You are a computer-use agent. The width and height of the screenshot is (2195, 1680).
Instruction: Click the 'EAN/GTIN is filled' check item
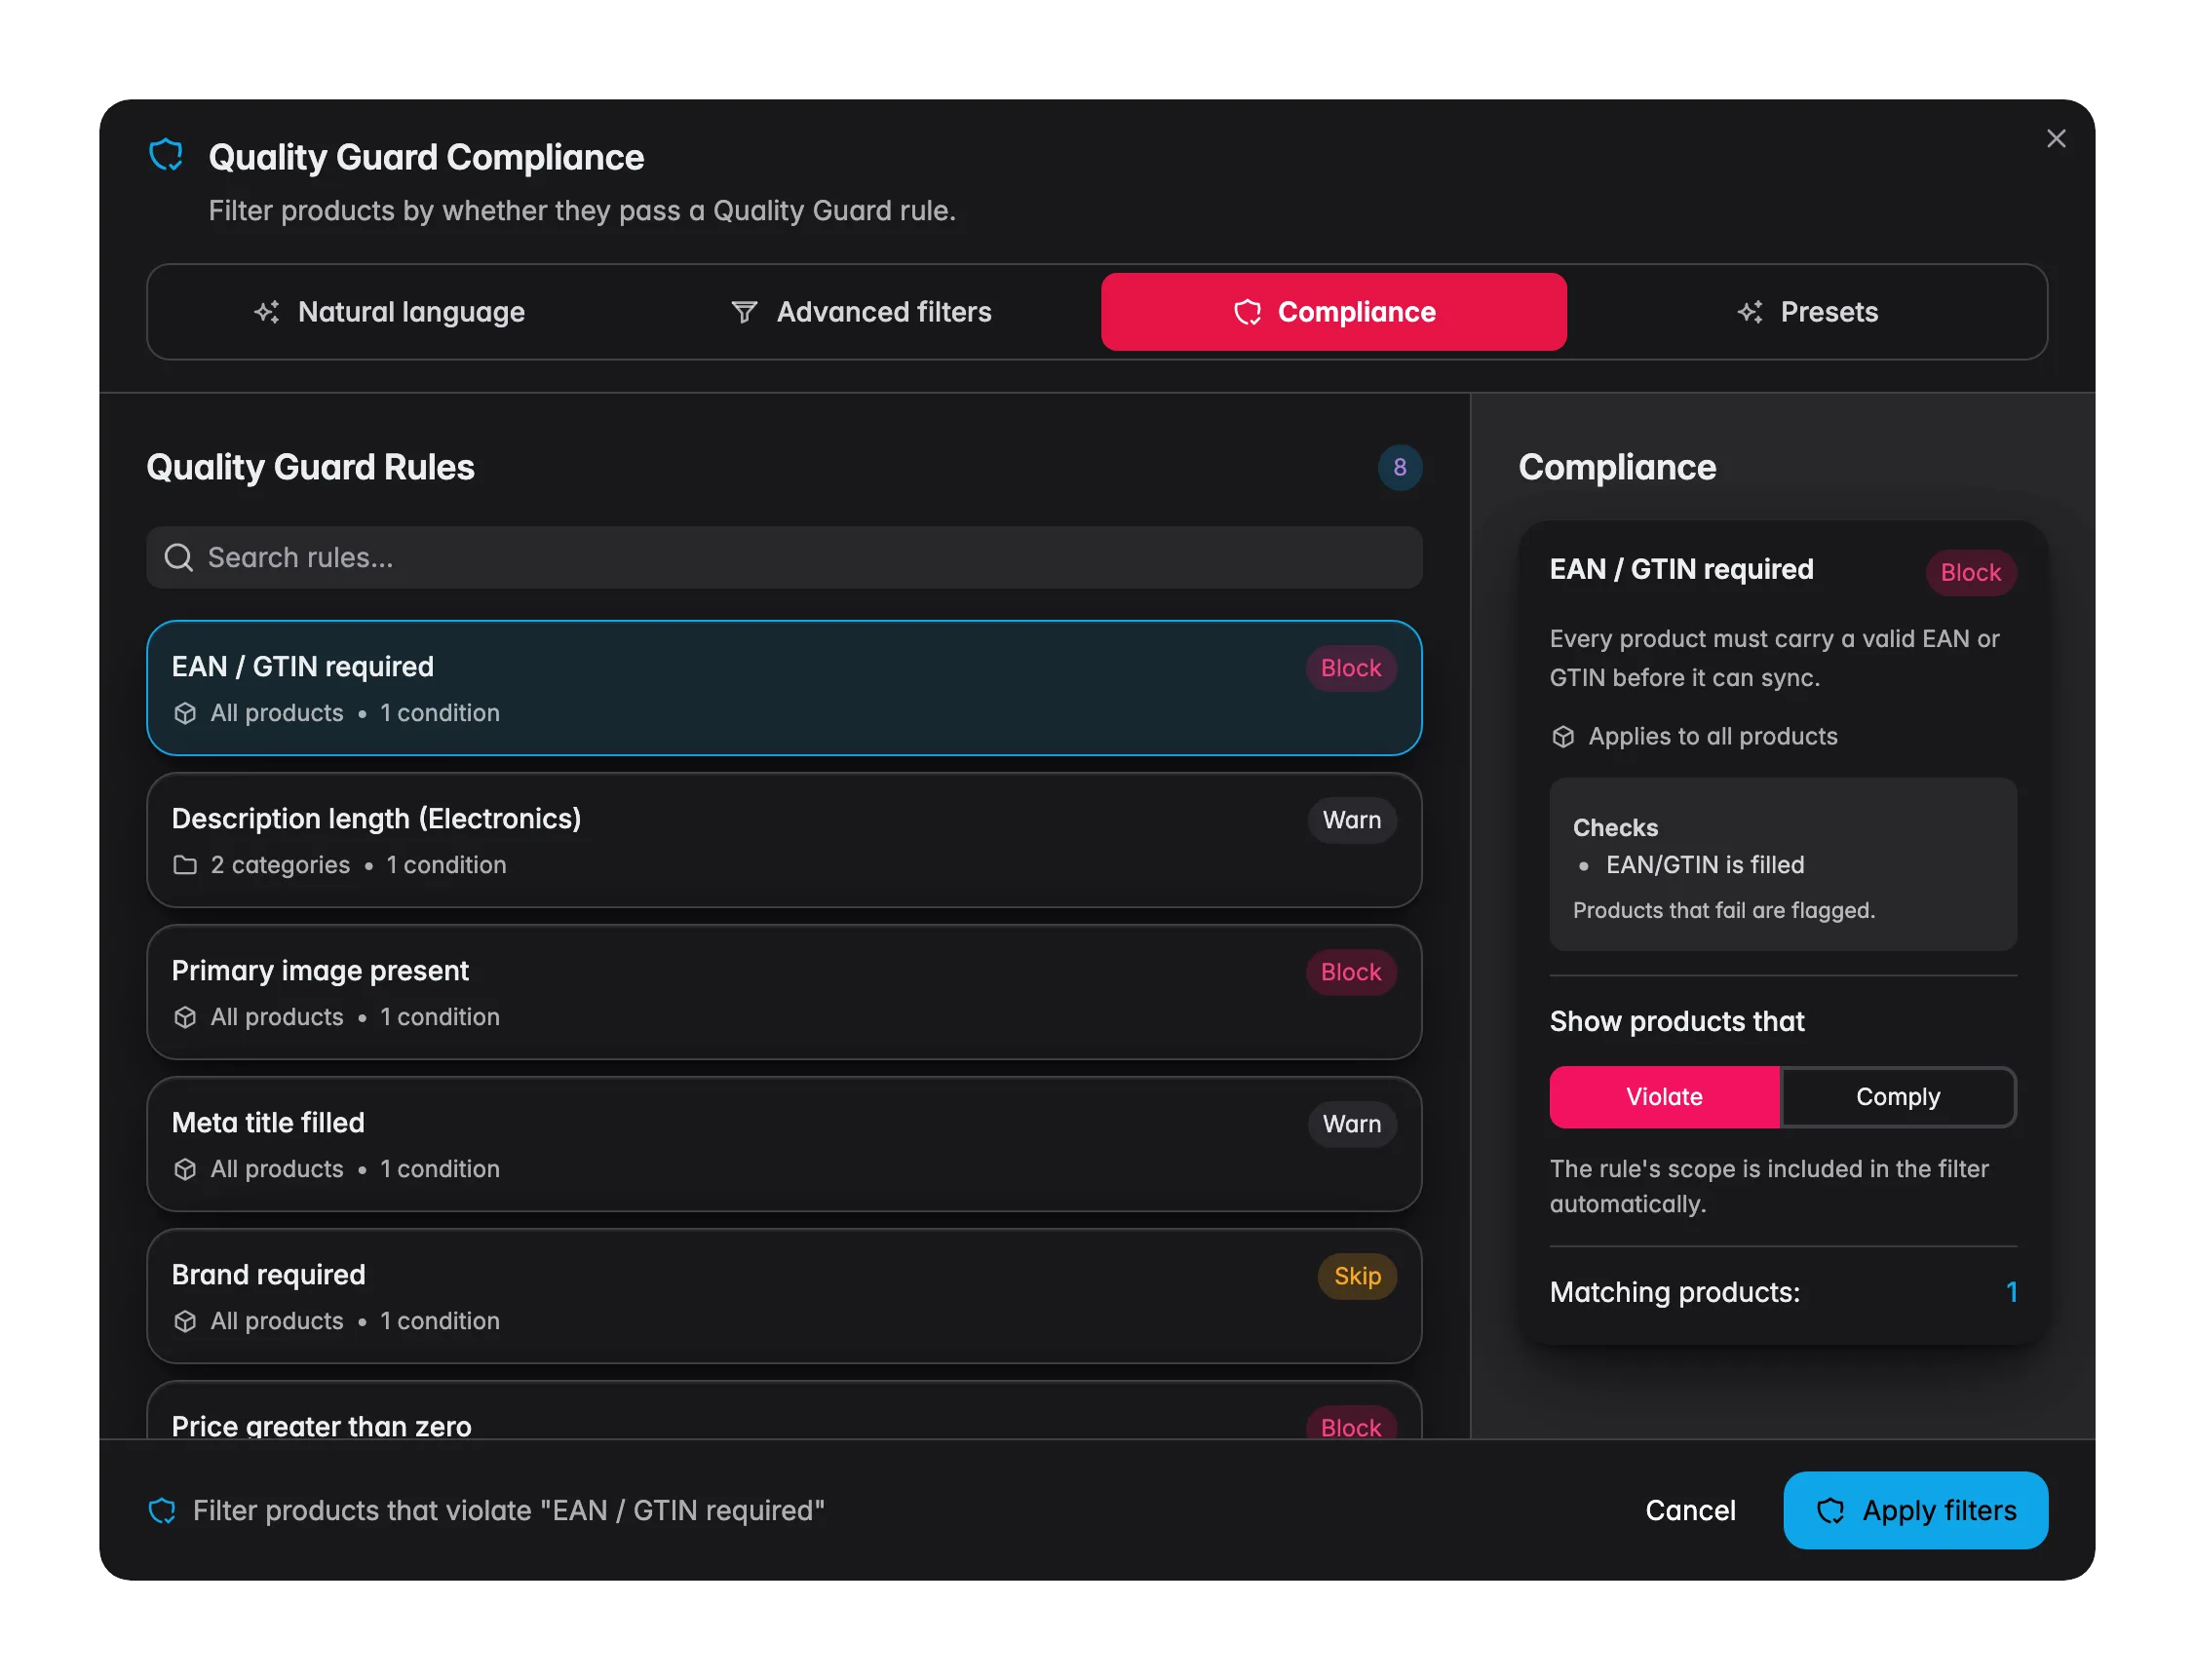pyautogui.click(x=1704, y=865)
